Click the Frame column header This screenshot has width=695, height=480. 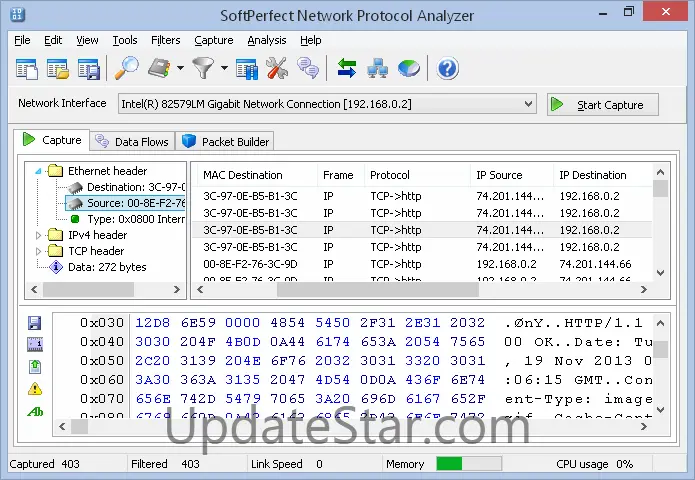click(x=340, y=175)
